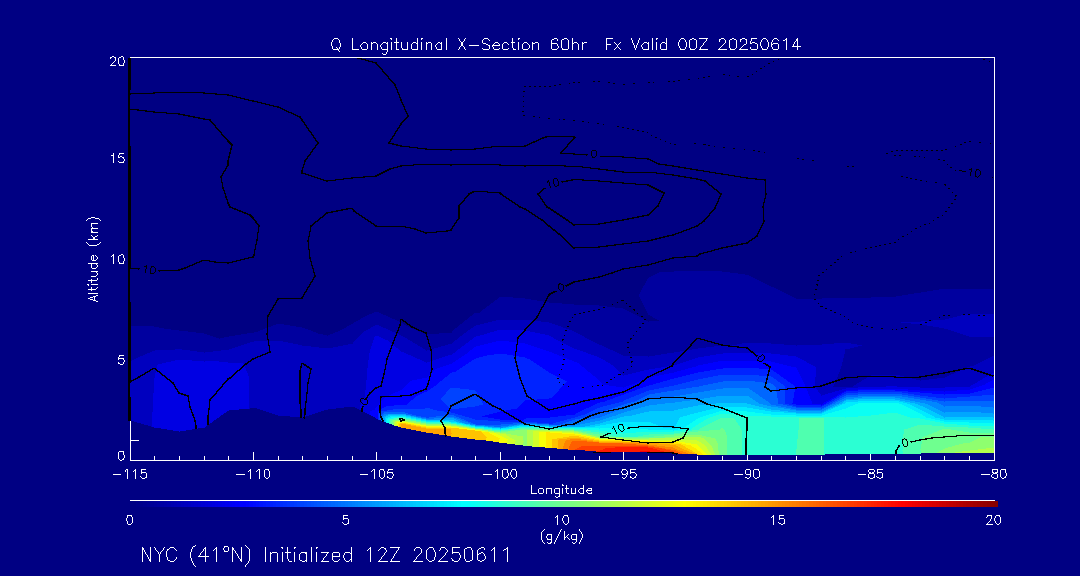The image size is (1080, 576).
Task: Click colorbar scale label '0'
Action: click(x=129, y=520)
